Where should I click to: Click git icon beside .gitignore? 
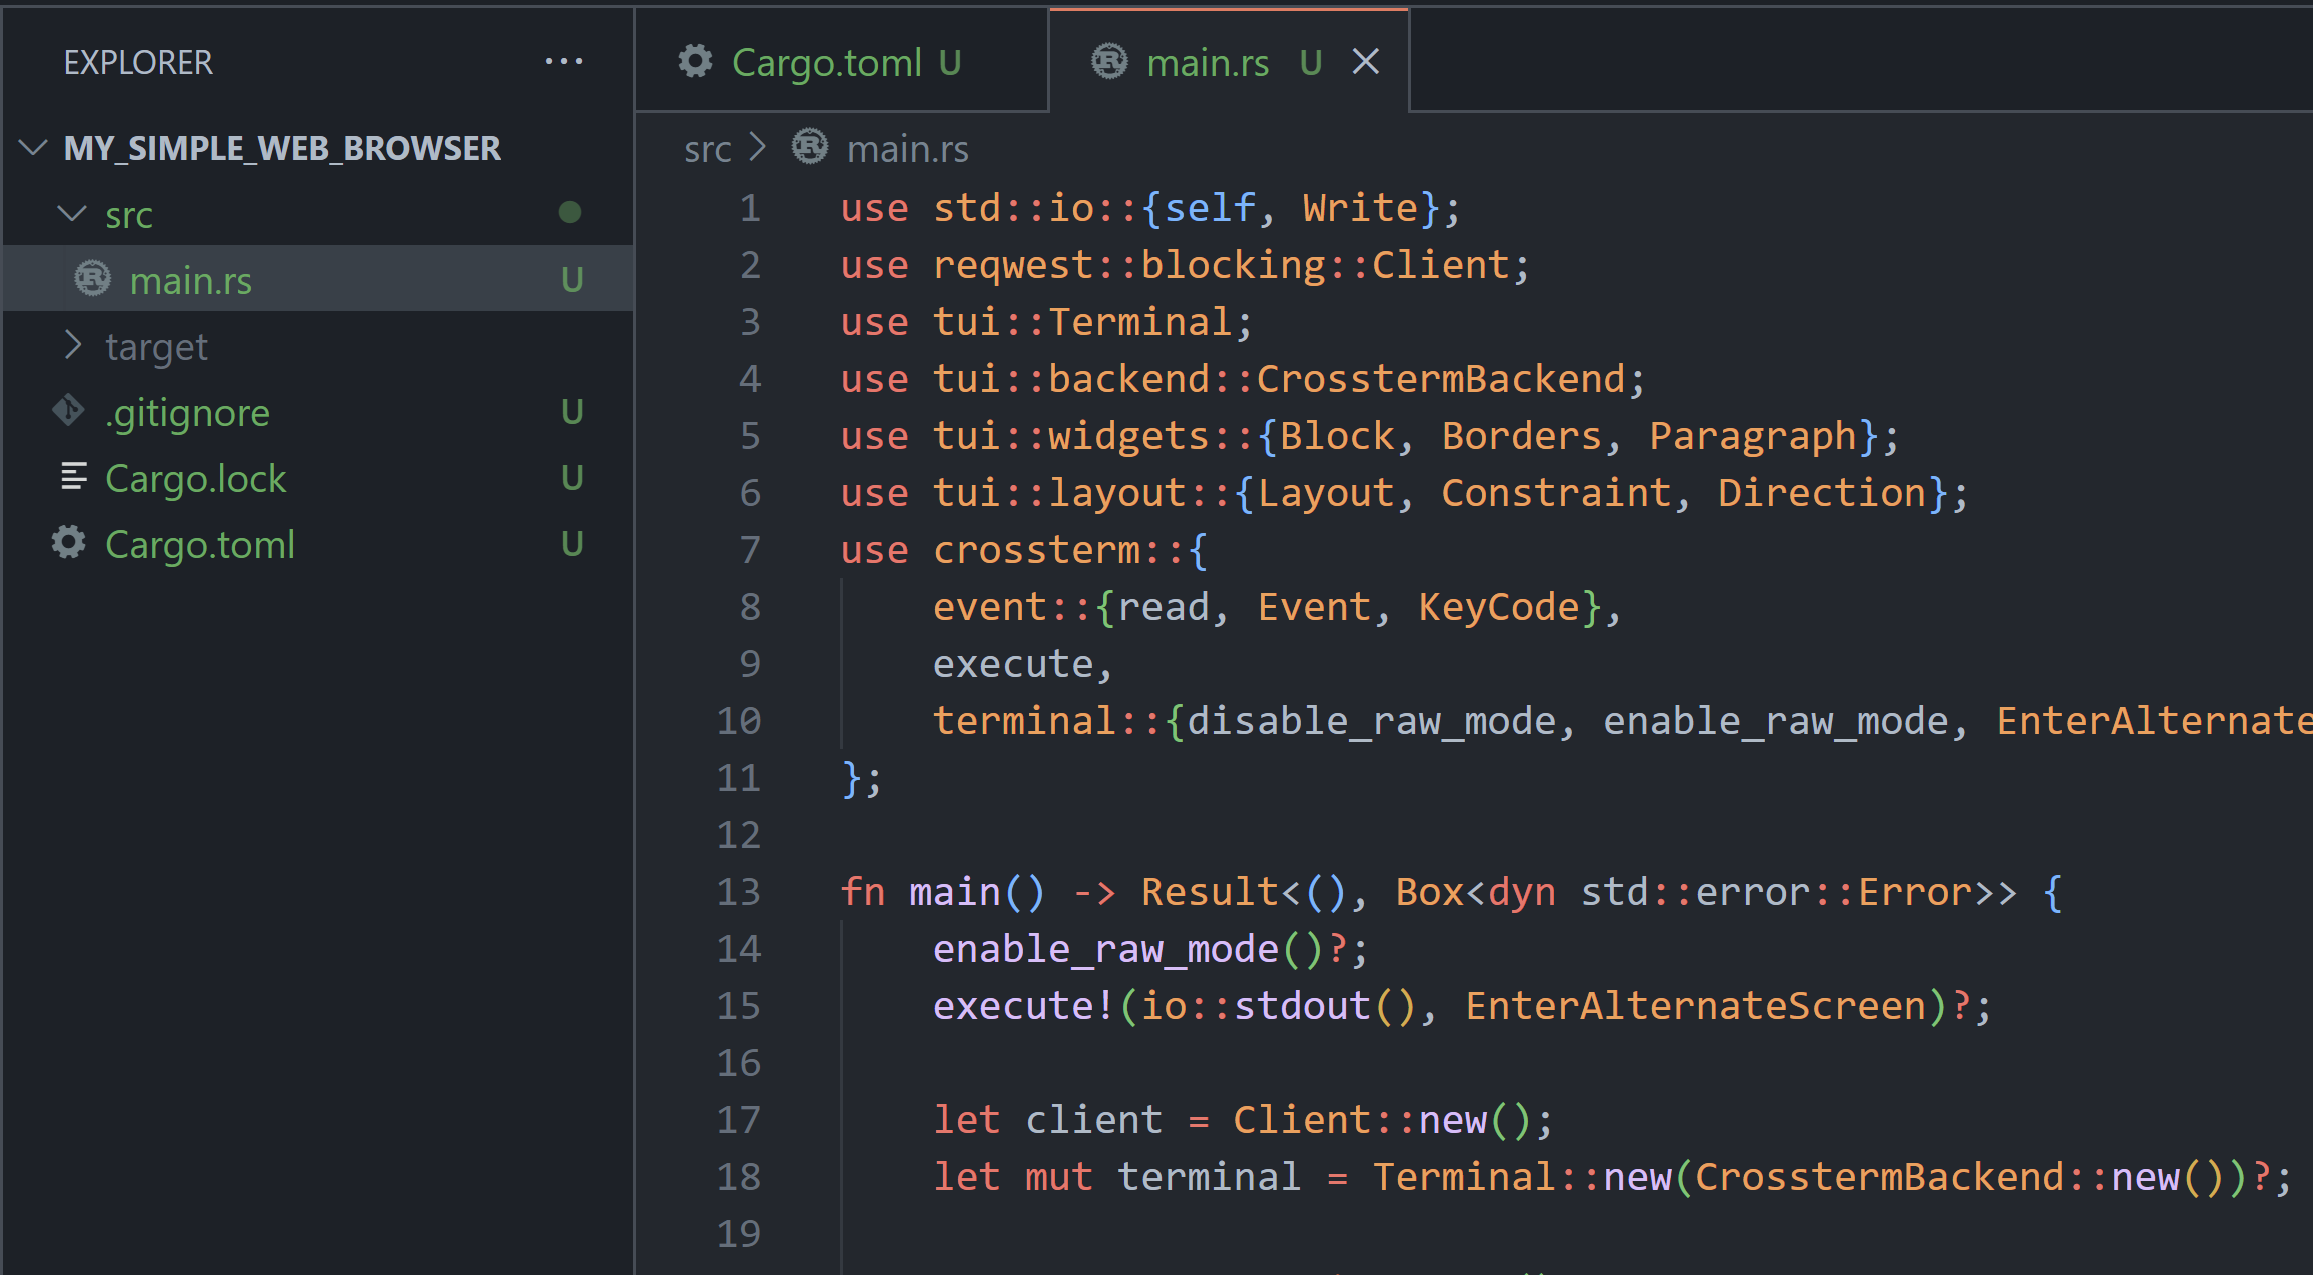(69, 411)
